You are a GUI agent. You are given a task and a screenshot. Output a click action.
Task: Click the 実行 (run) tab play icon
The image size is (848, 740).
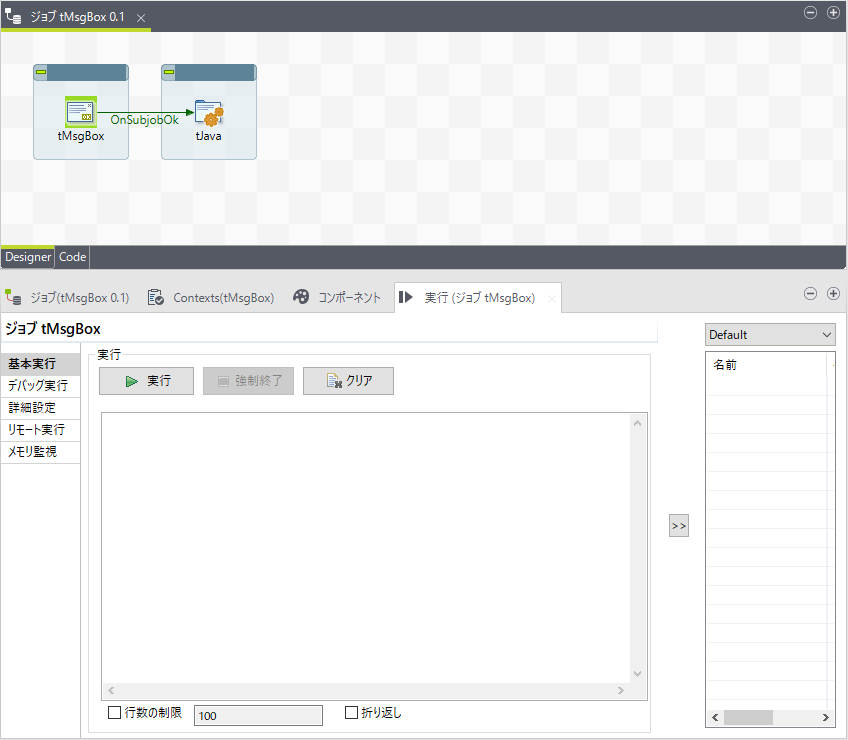(404, 297)
